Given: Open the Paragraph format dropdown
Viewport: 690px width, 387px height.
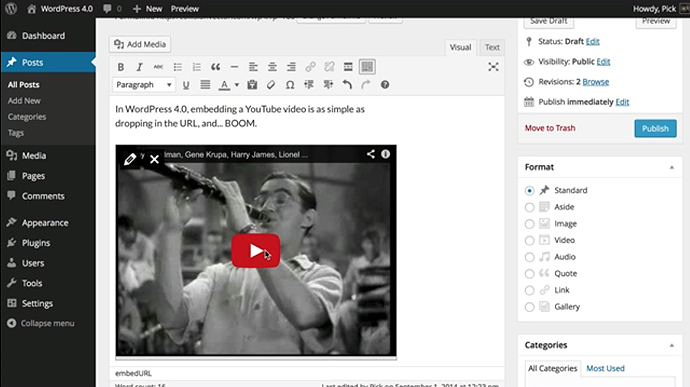Looking at the screenshot, I should click(144, 85).
